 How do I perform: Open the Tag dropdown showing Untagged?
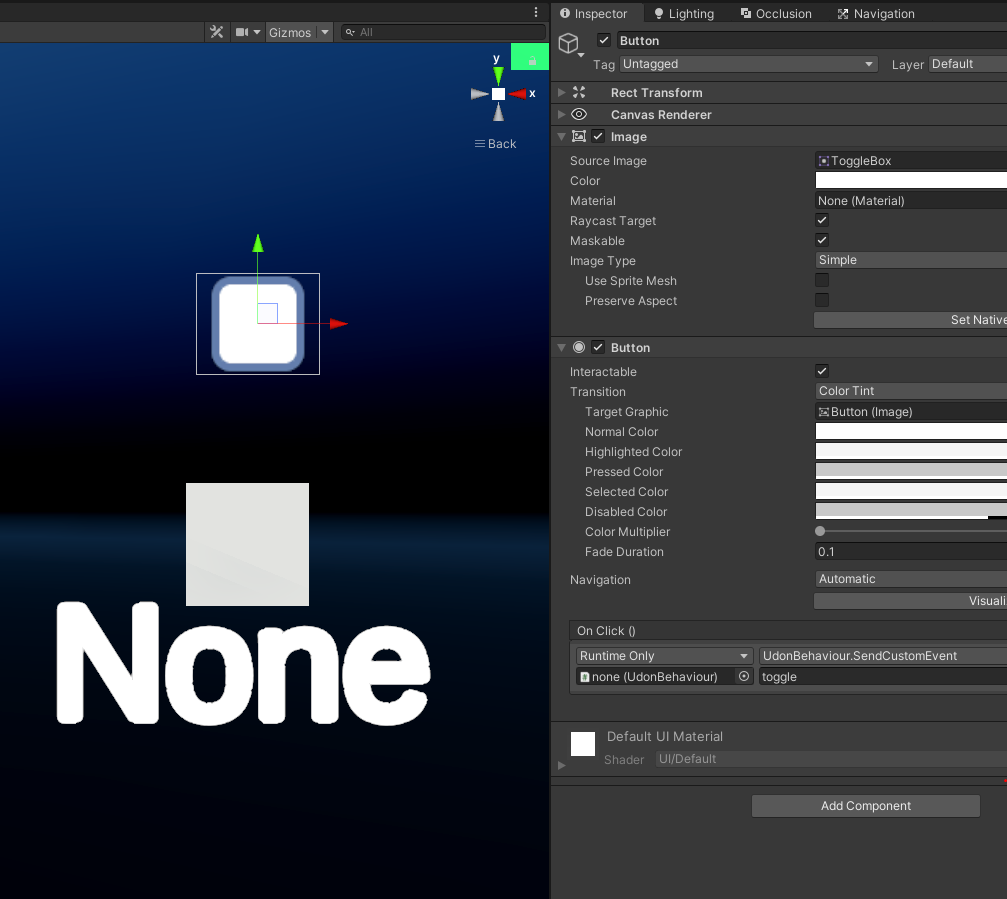748,64
